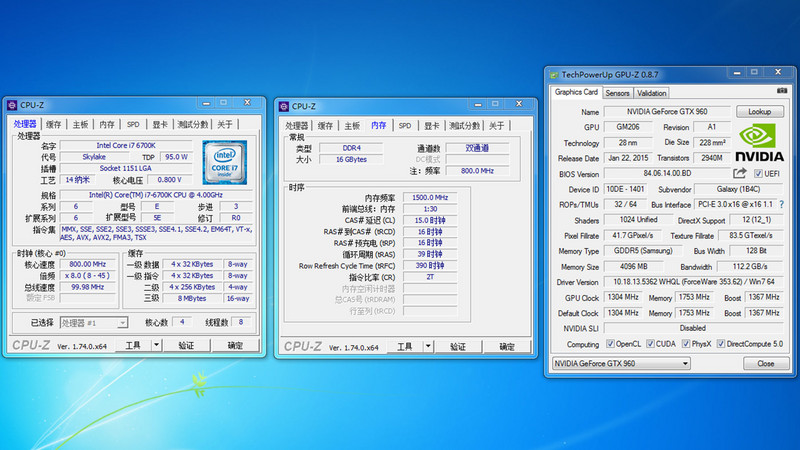
Task: Click the CPU name Intel Core i7 6700K
Action: click(126, 145)
